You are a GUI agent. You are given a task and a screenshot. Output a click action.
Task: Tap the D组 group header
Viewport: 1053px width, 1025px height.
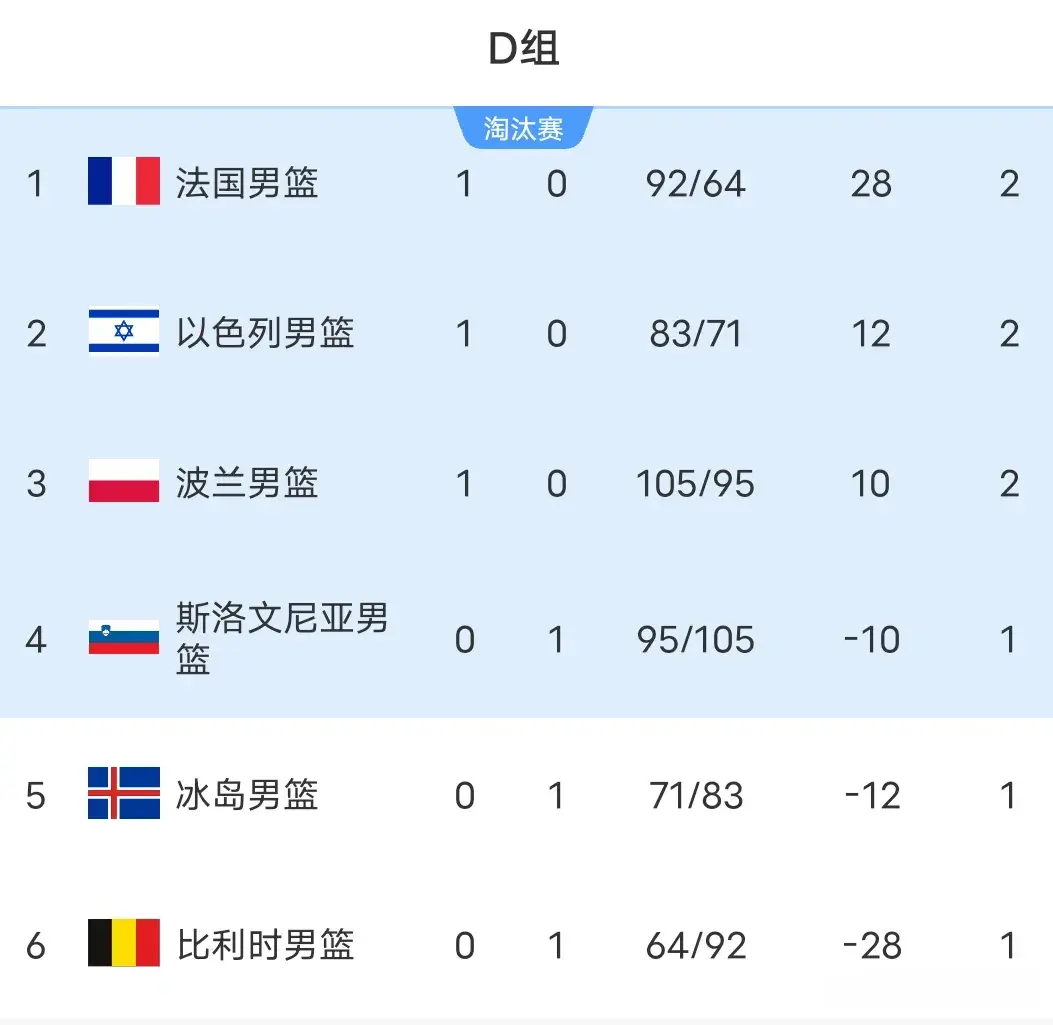click(x=524, y=49)
